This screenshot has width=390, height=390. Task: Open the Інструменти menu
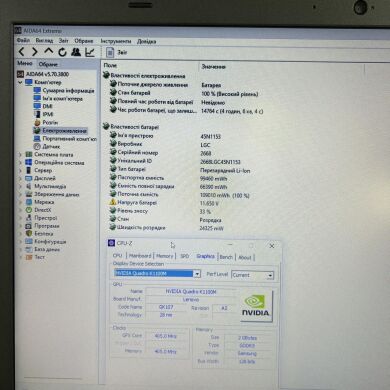tap(116, 41)
